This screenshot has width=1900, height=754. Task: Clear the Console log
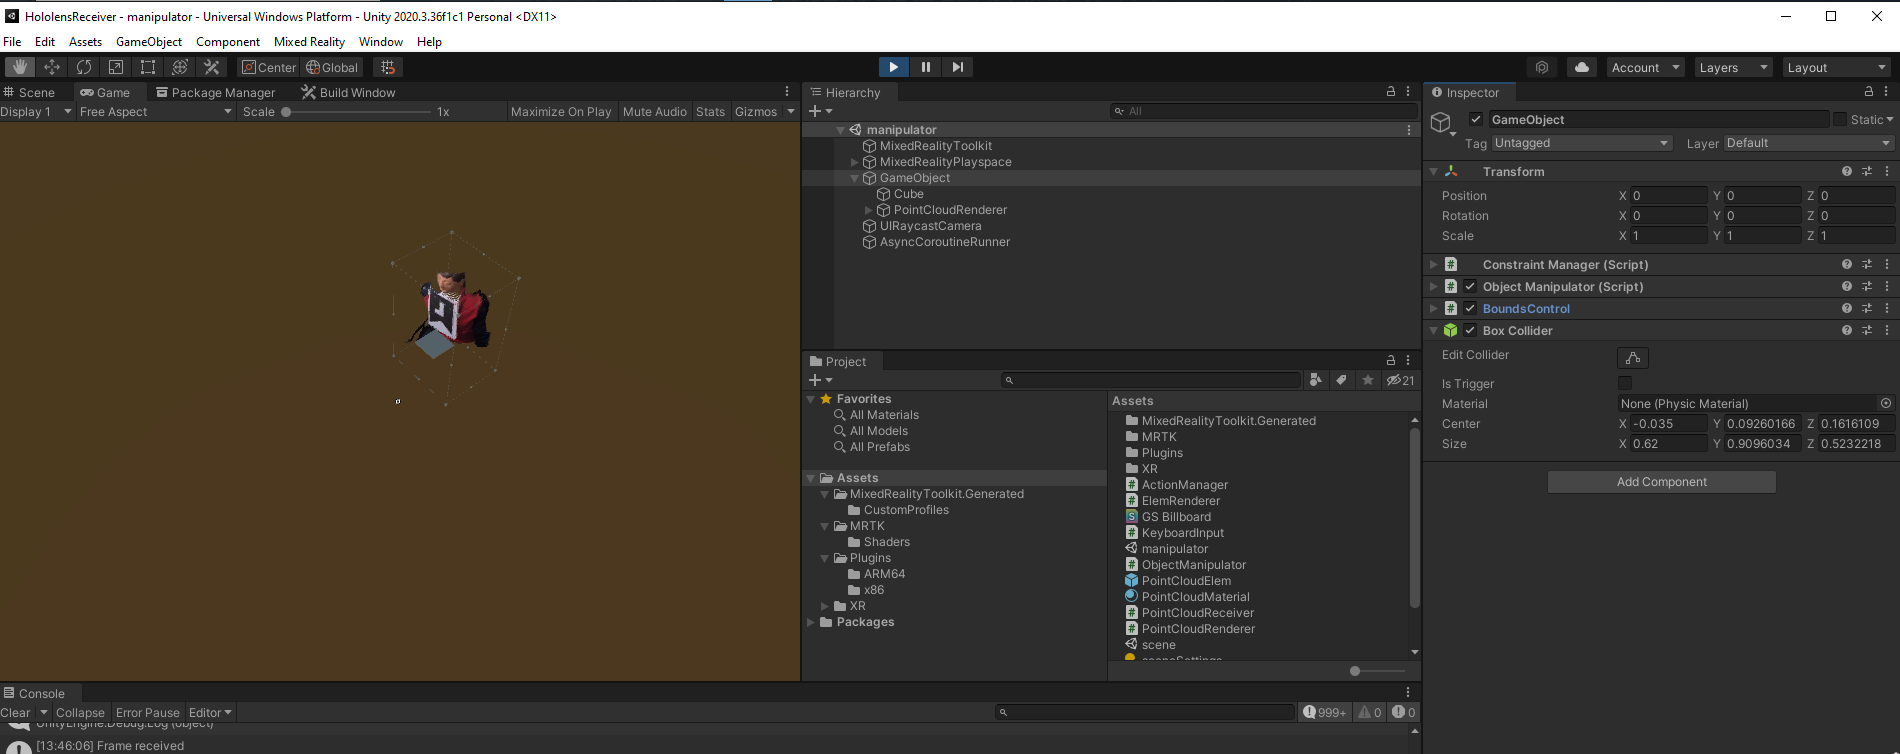point(15,713)
